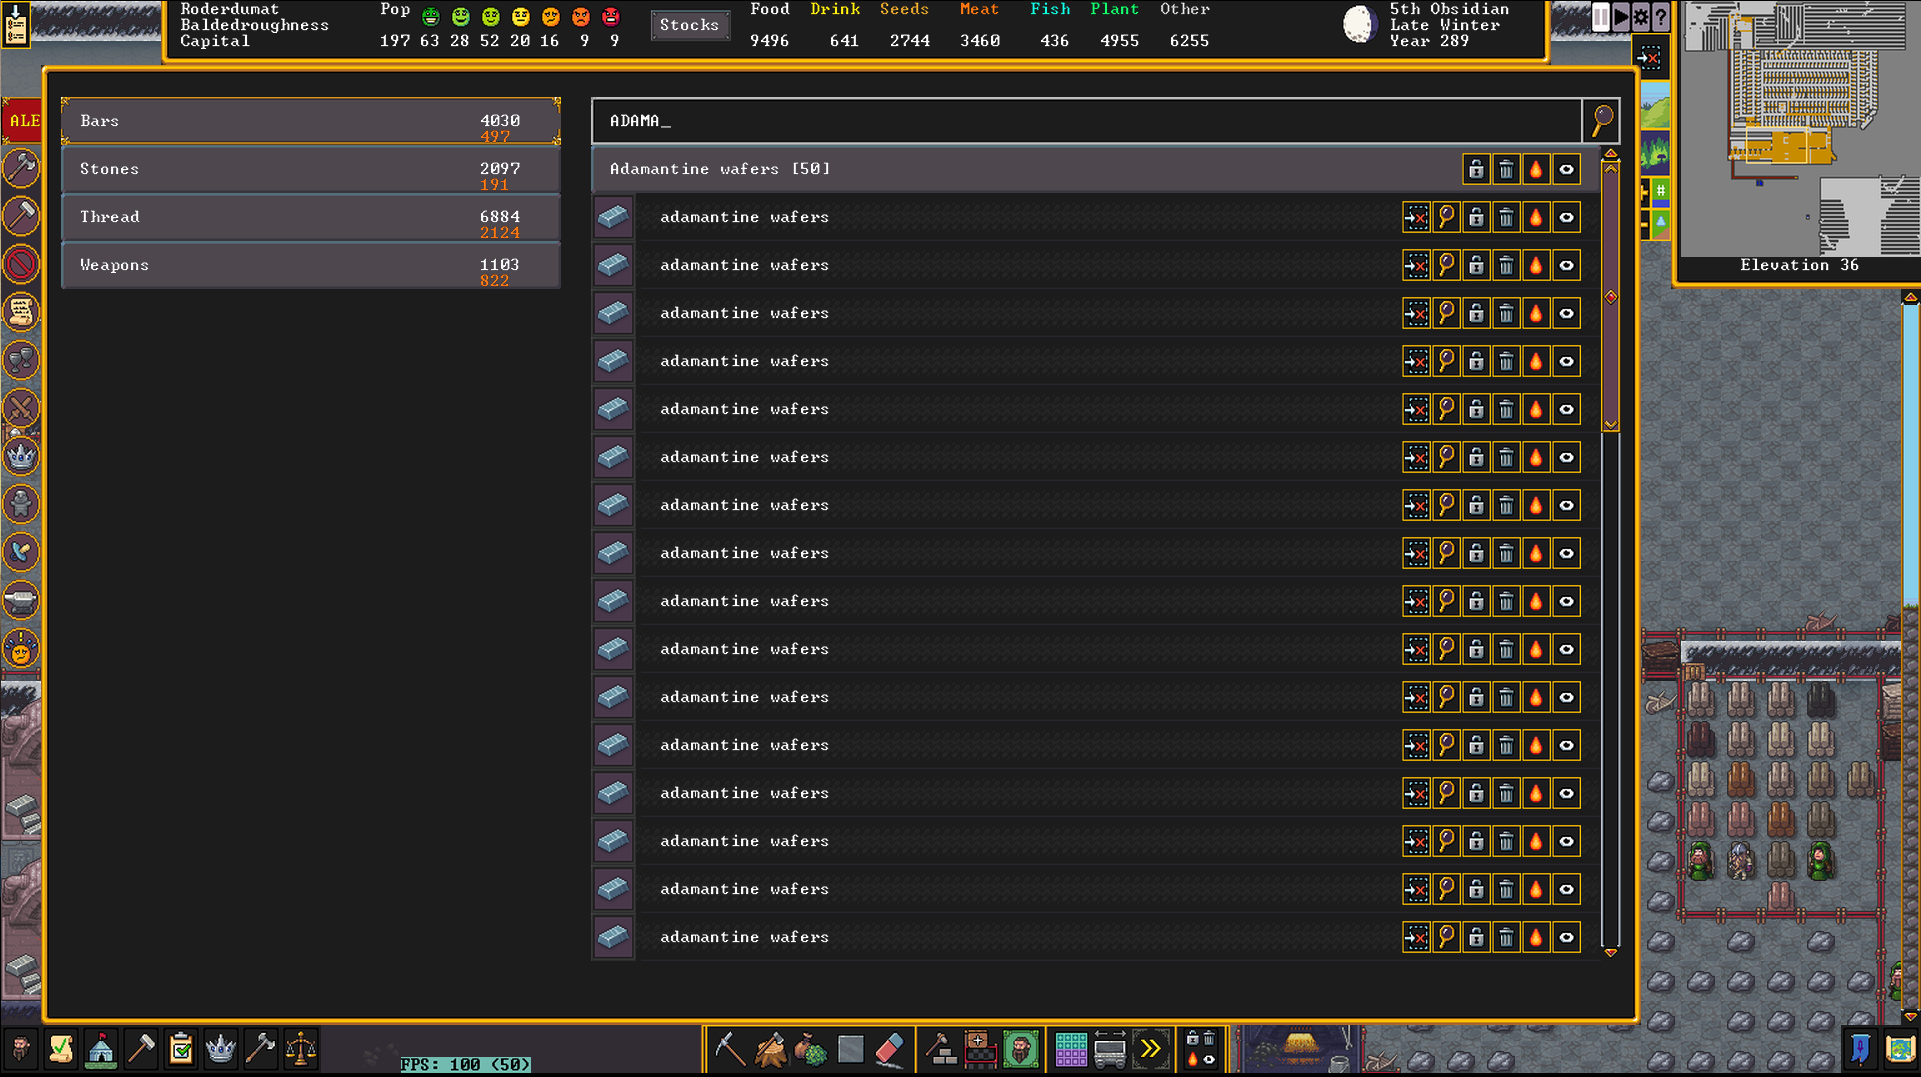Open work orders clipboard icon
Image resolution: width=1921 pixels, height=1077 pixels.
pos(181,1049)
